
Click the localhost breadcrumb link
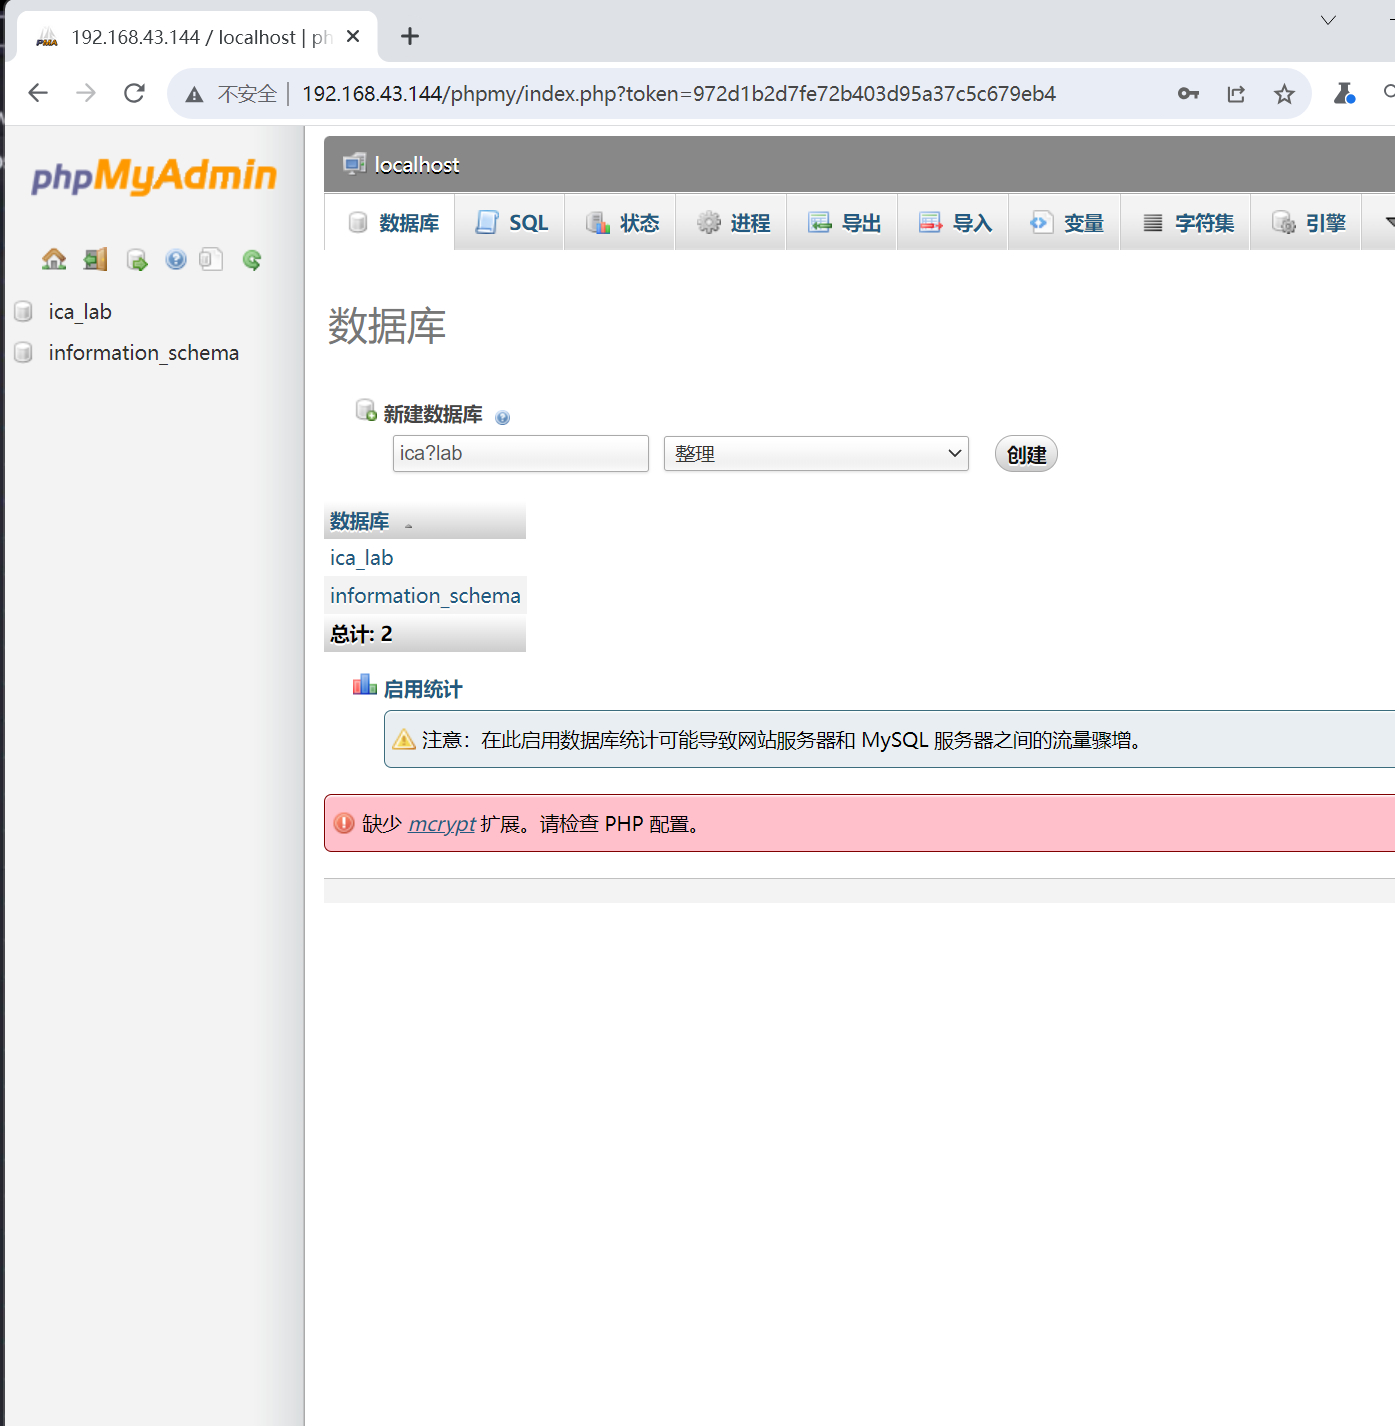[x=417, y=165]
